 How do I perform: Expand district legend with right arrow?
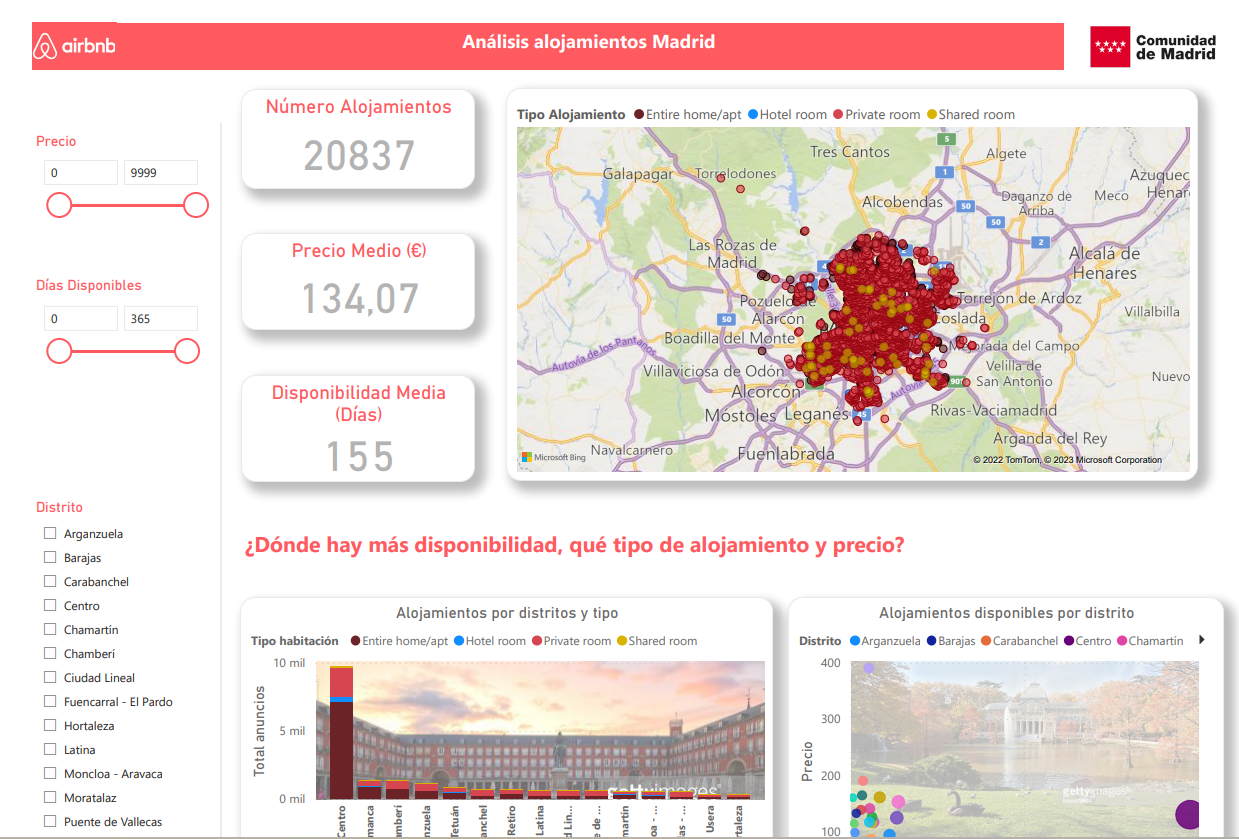[x=1201, y=640]
